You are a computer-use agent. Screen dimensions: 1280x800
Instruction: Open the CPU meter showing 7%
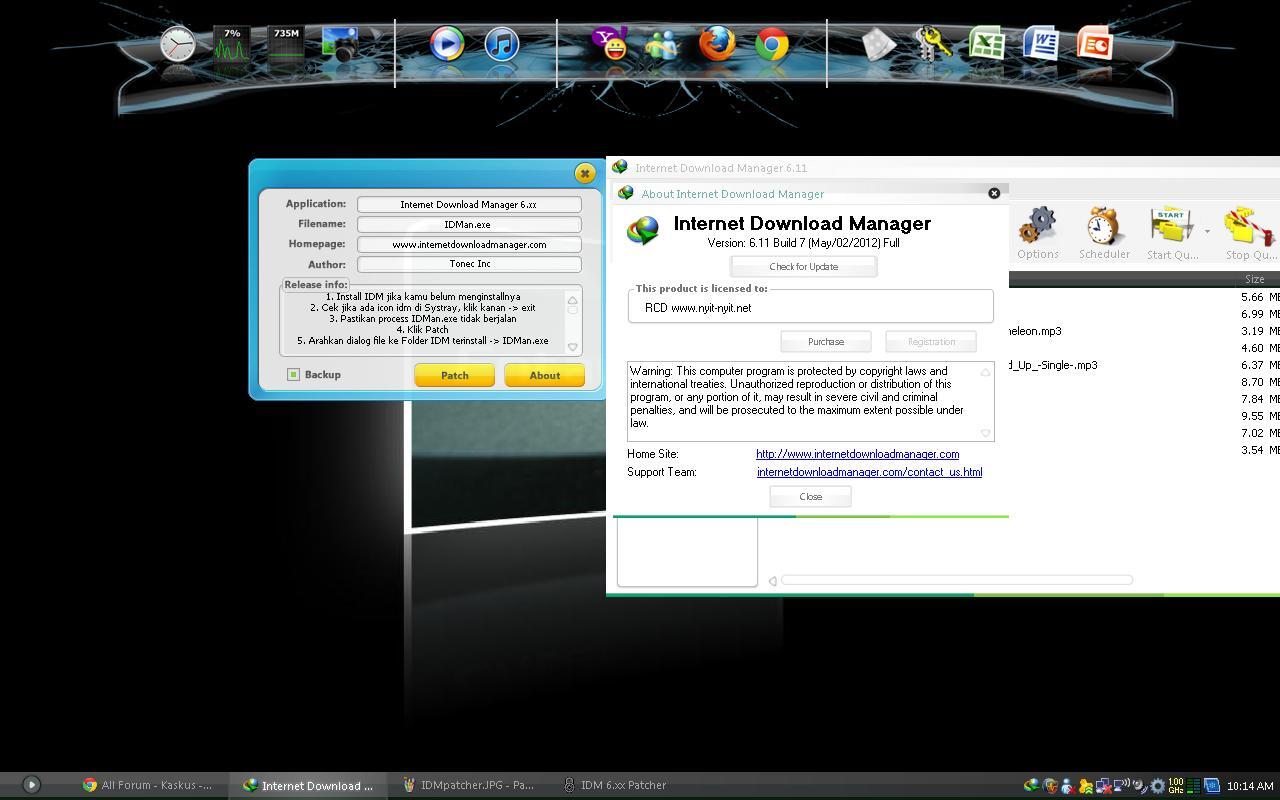pyautogui.click(x=232, y=45)
